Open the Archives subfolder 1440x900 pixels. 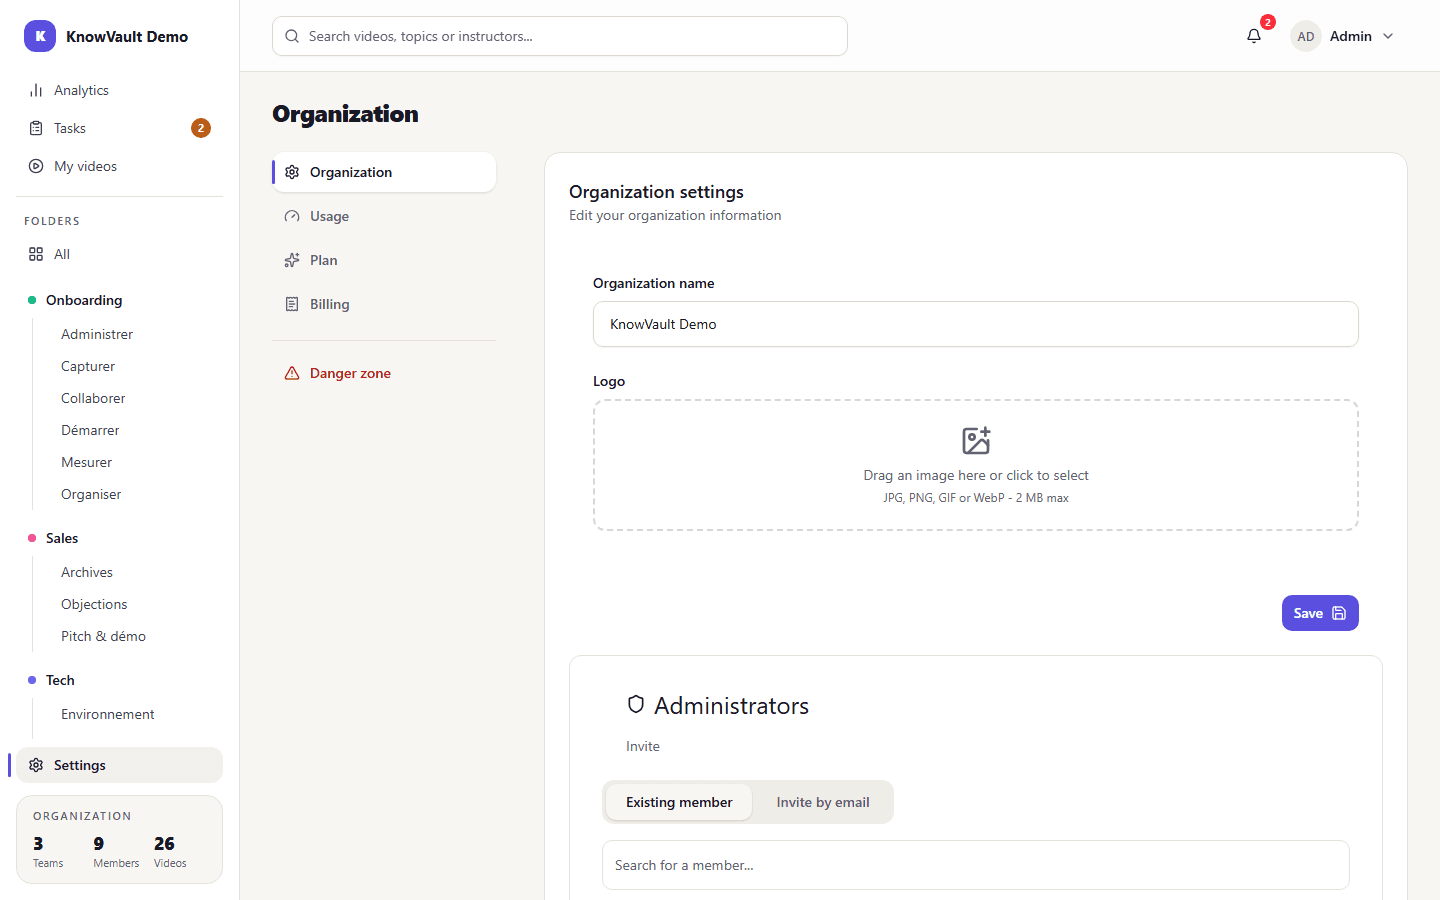[87, 572]
